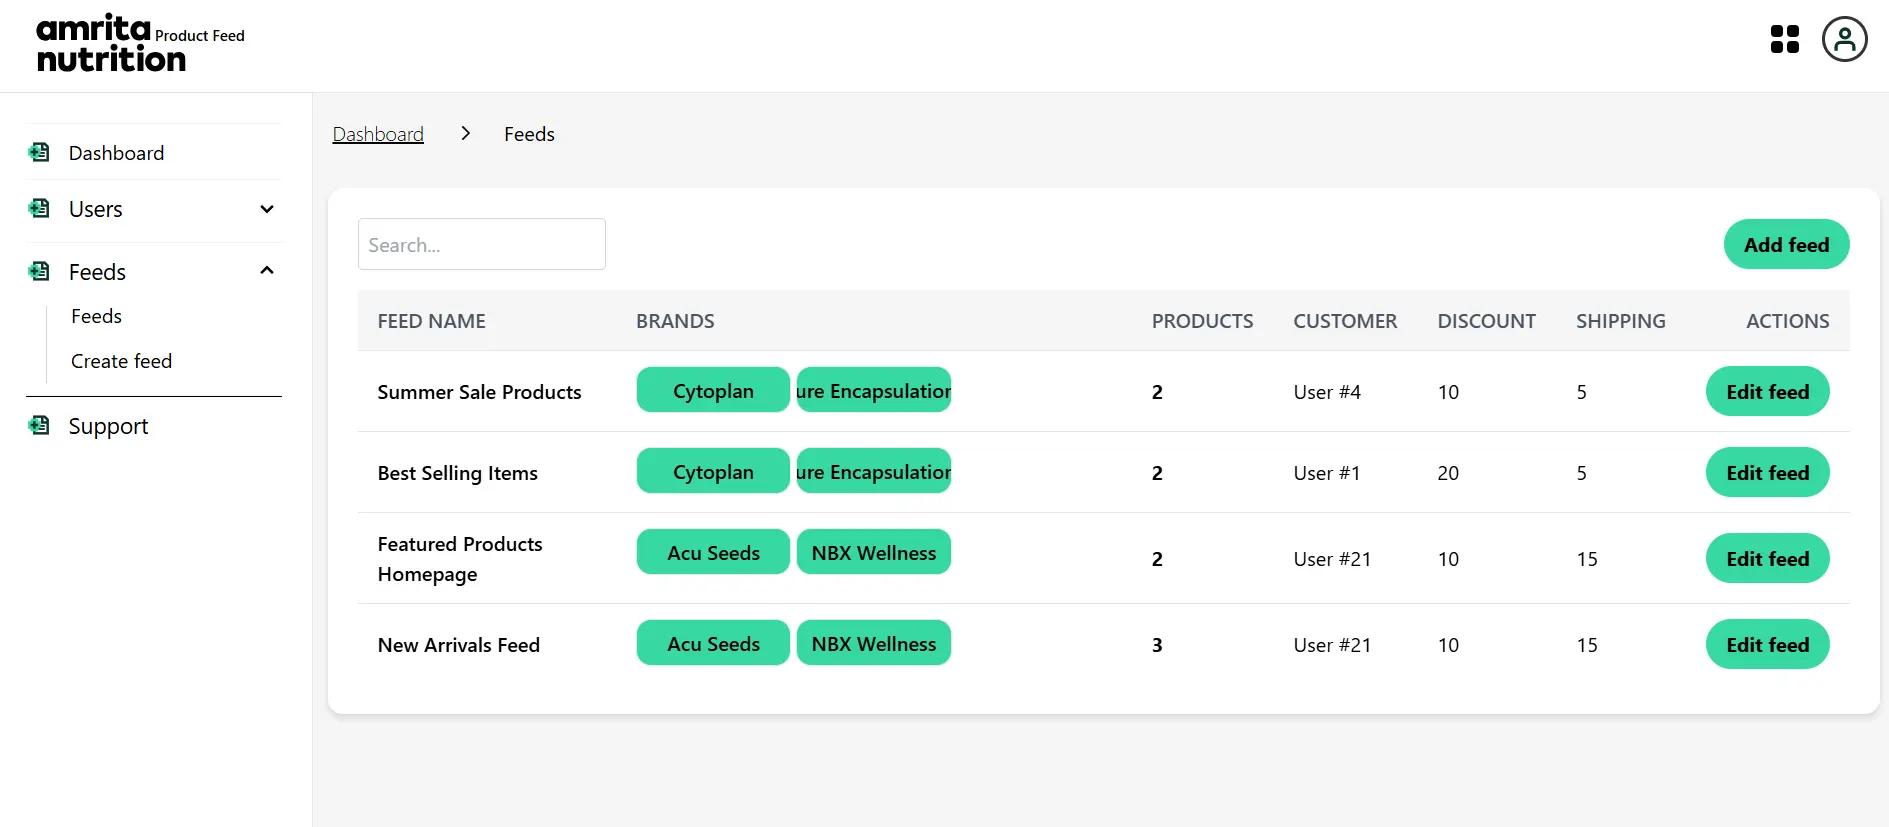Click Acu Seeds tag in New Arrivals row

pyautogui.click(x=713, y=644)
